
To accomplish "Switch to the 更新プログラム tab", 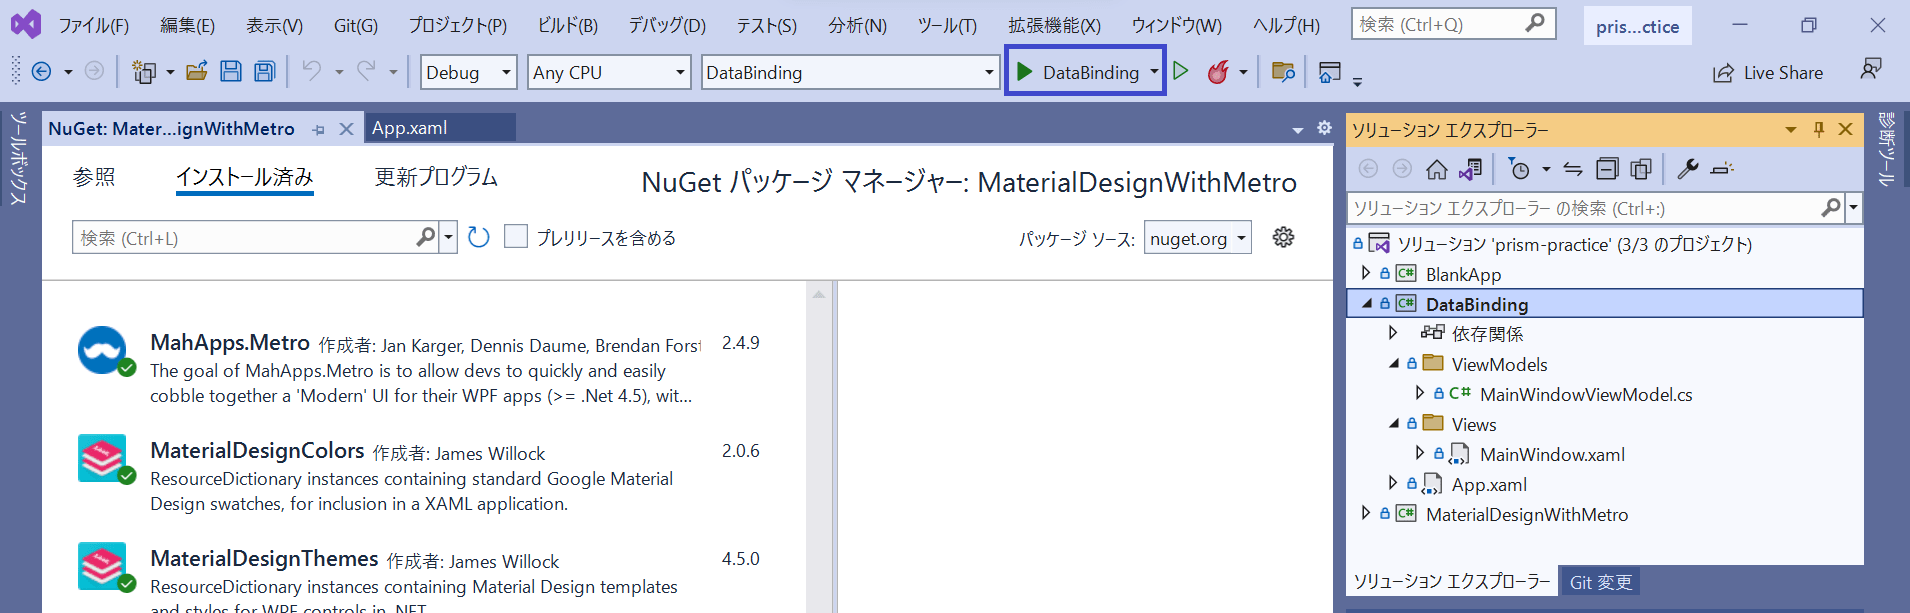I will pyautogui.click(x=436, y=177).
